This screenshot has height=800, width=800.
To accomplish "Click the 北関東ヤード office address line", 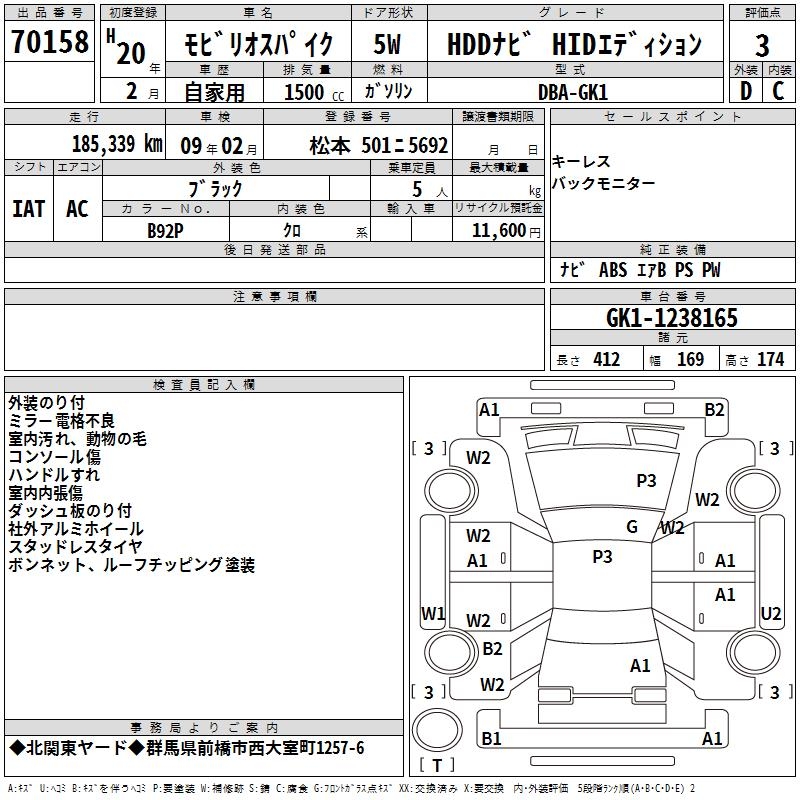I will click(x=187, y=748).
